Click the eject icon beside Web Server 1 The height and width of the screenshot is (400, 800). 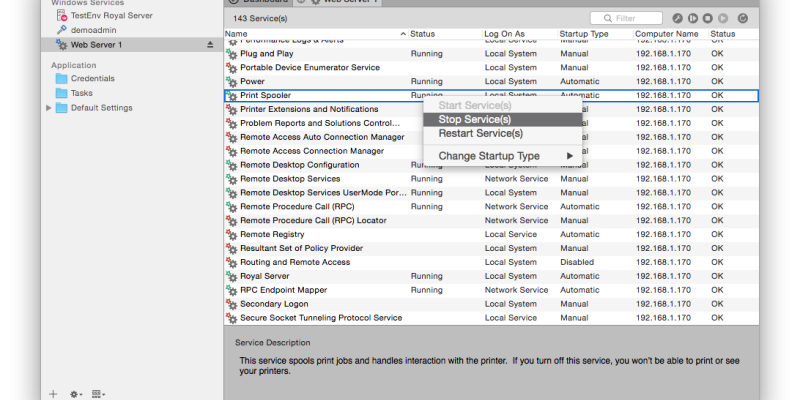[210, 45]
